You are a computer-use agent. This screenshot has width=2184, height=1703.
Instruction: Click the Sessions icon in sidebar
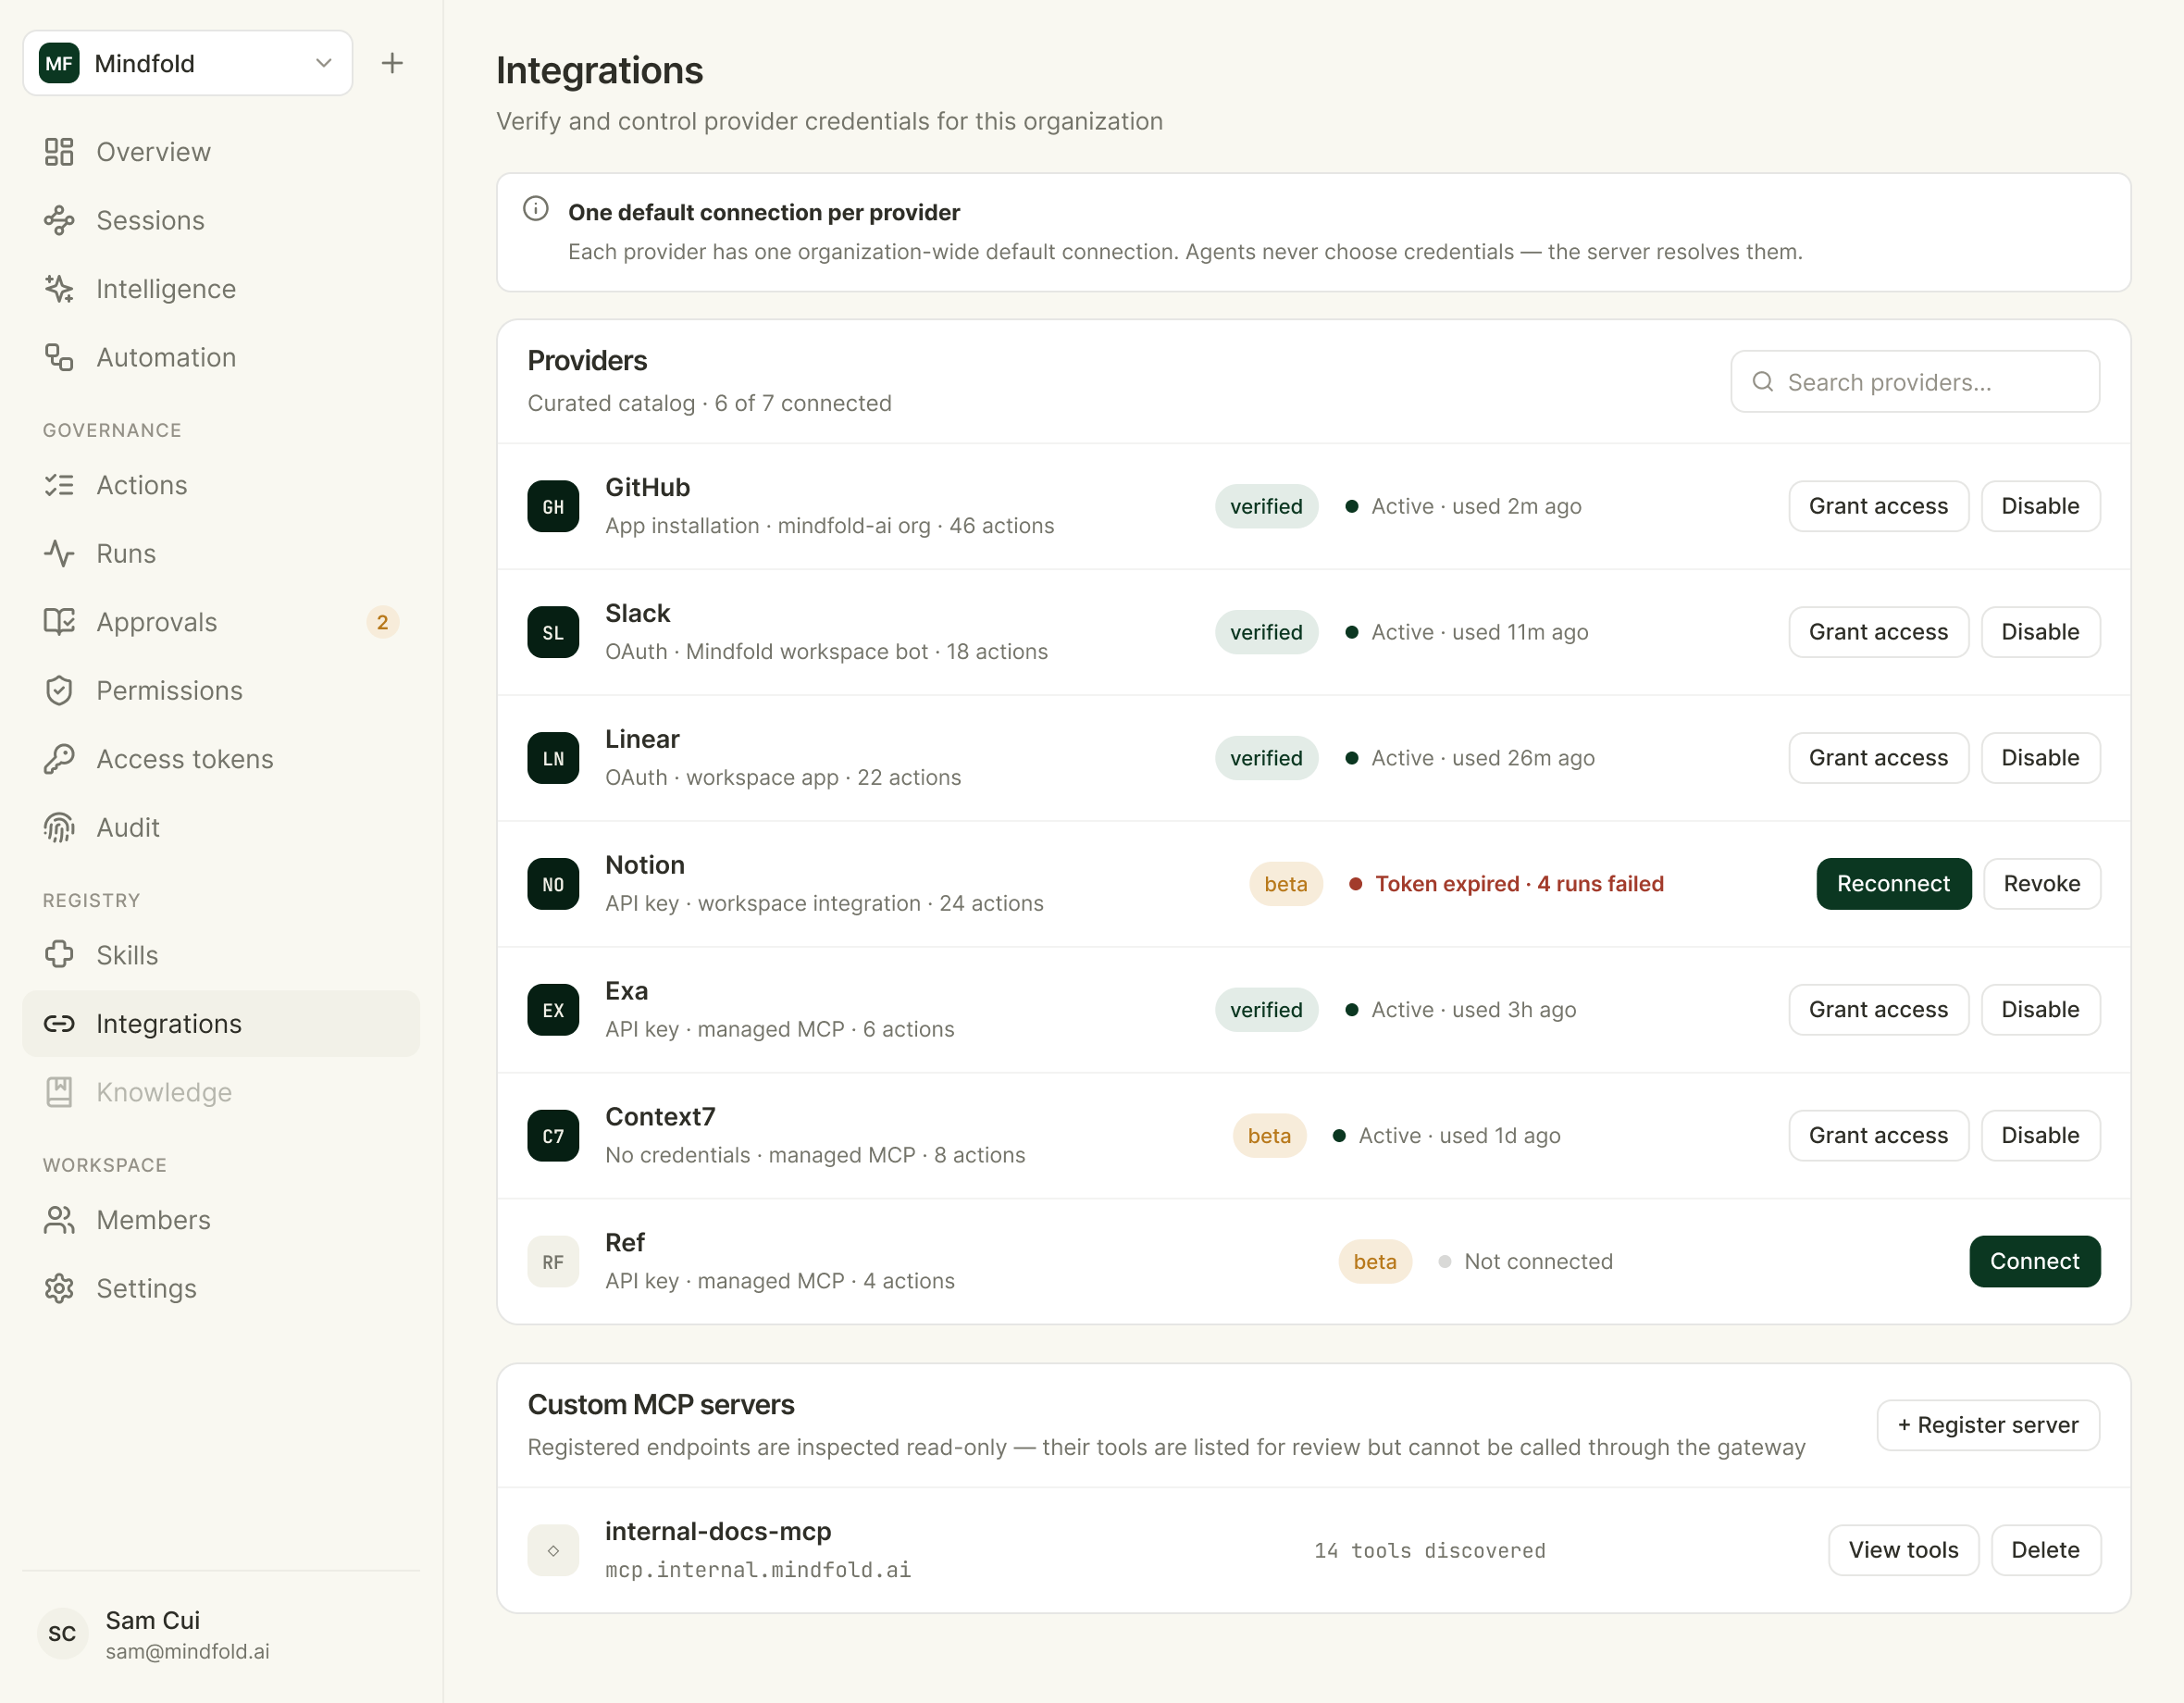[59, 220]
